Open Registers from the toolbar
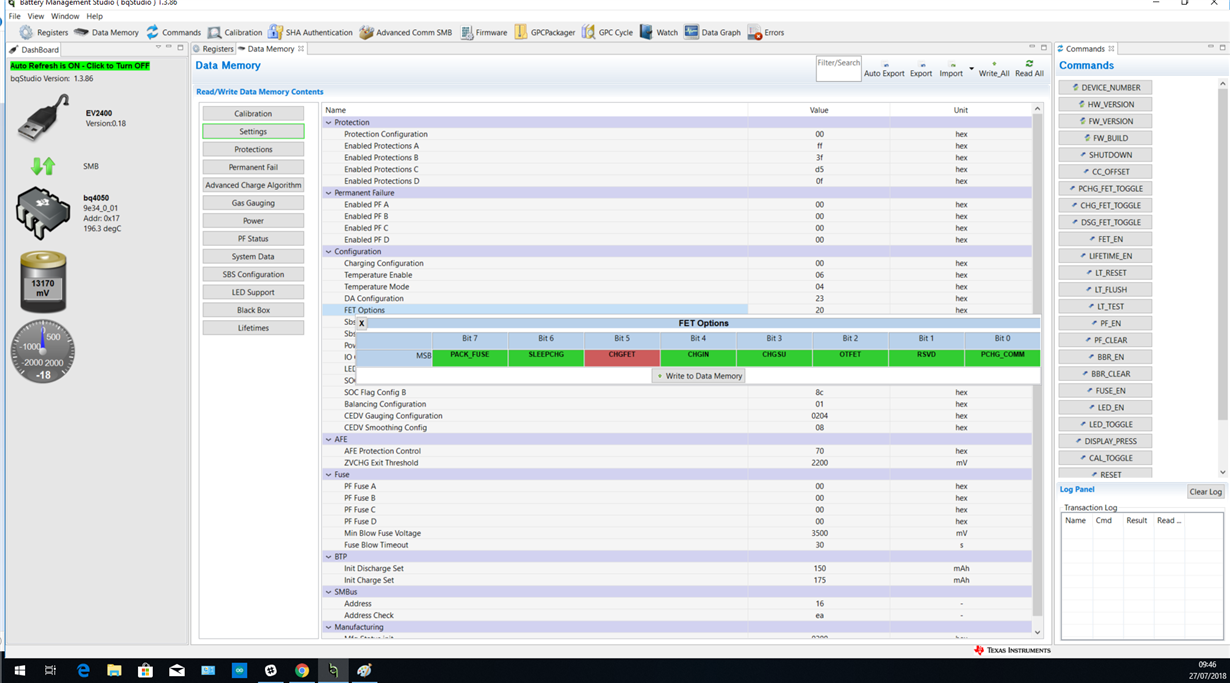This screenshot has width=1230, height=683. [44, 32]
